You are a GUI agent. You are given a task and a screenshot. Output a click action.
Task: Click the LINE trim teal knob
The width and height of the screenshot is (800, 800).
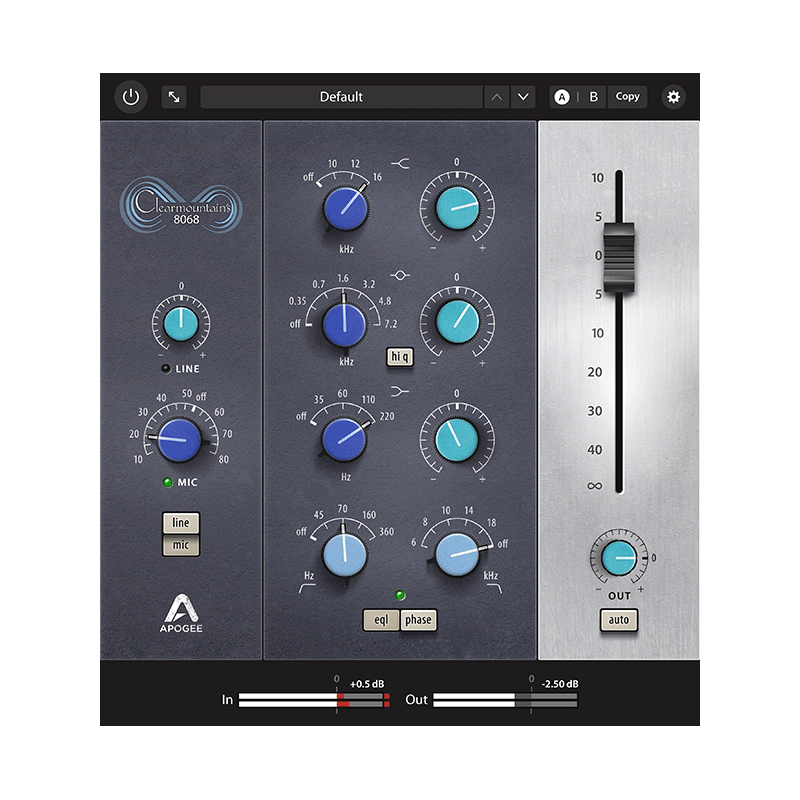tap(181, 324)
